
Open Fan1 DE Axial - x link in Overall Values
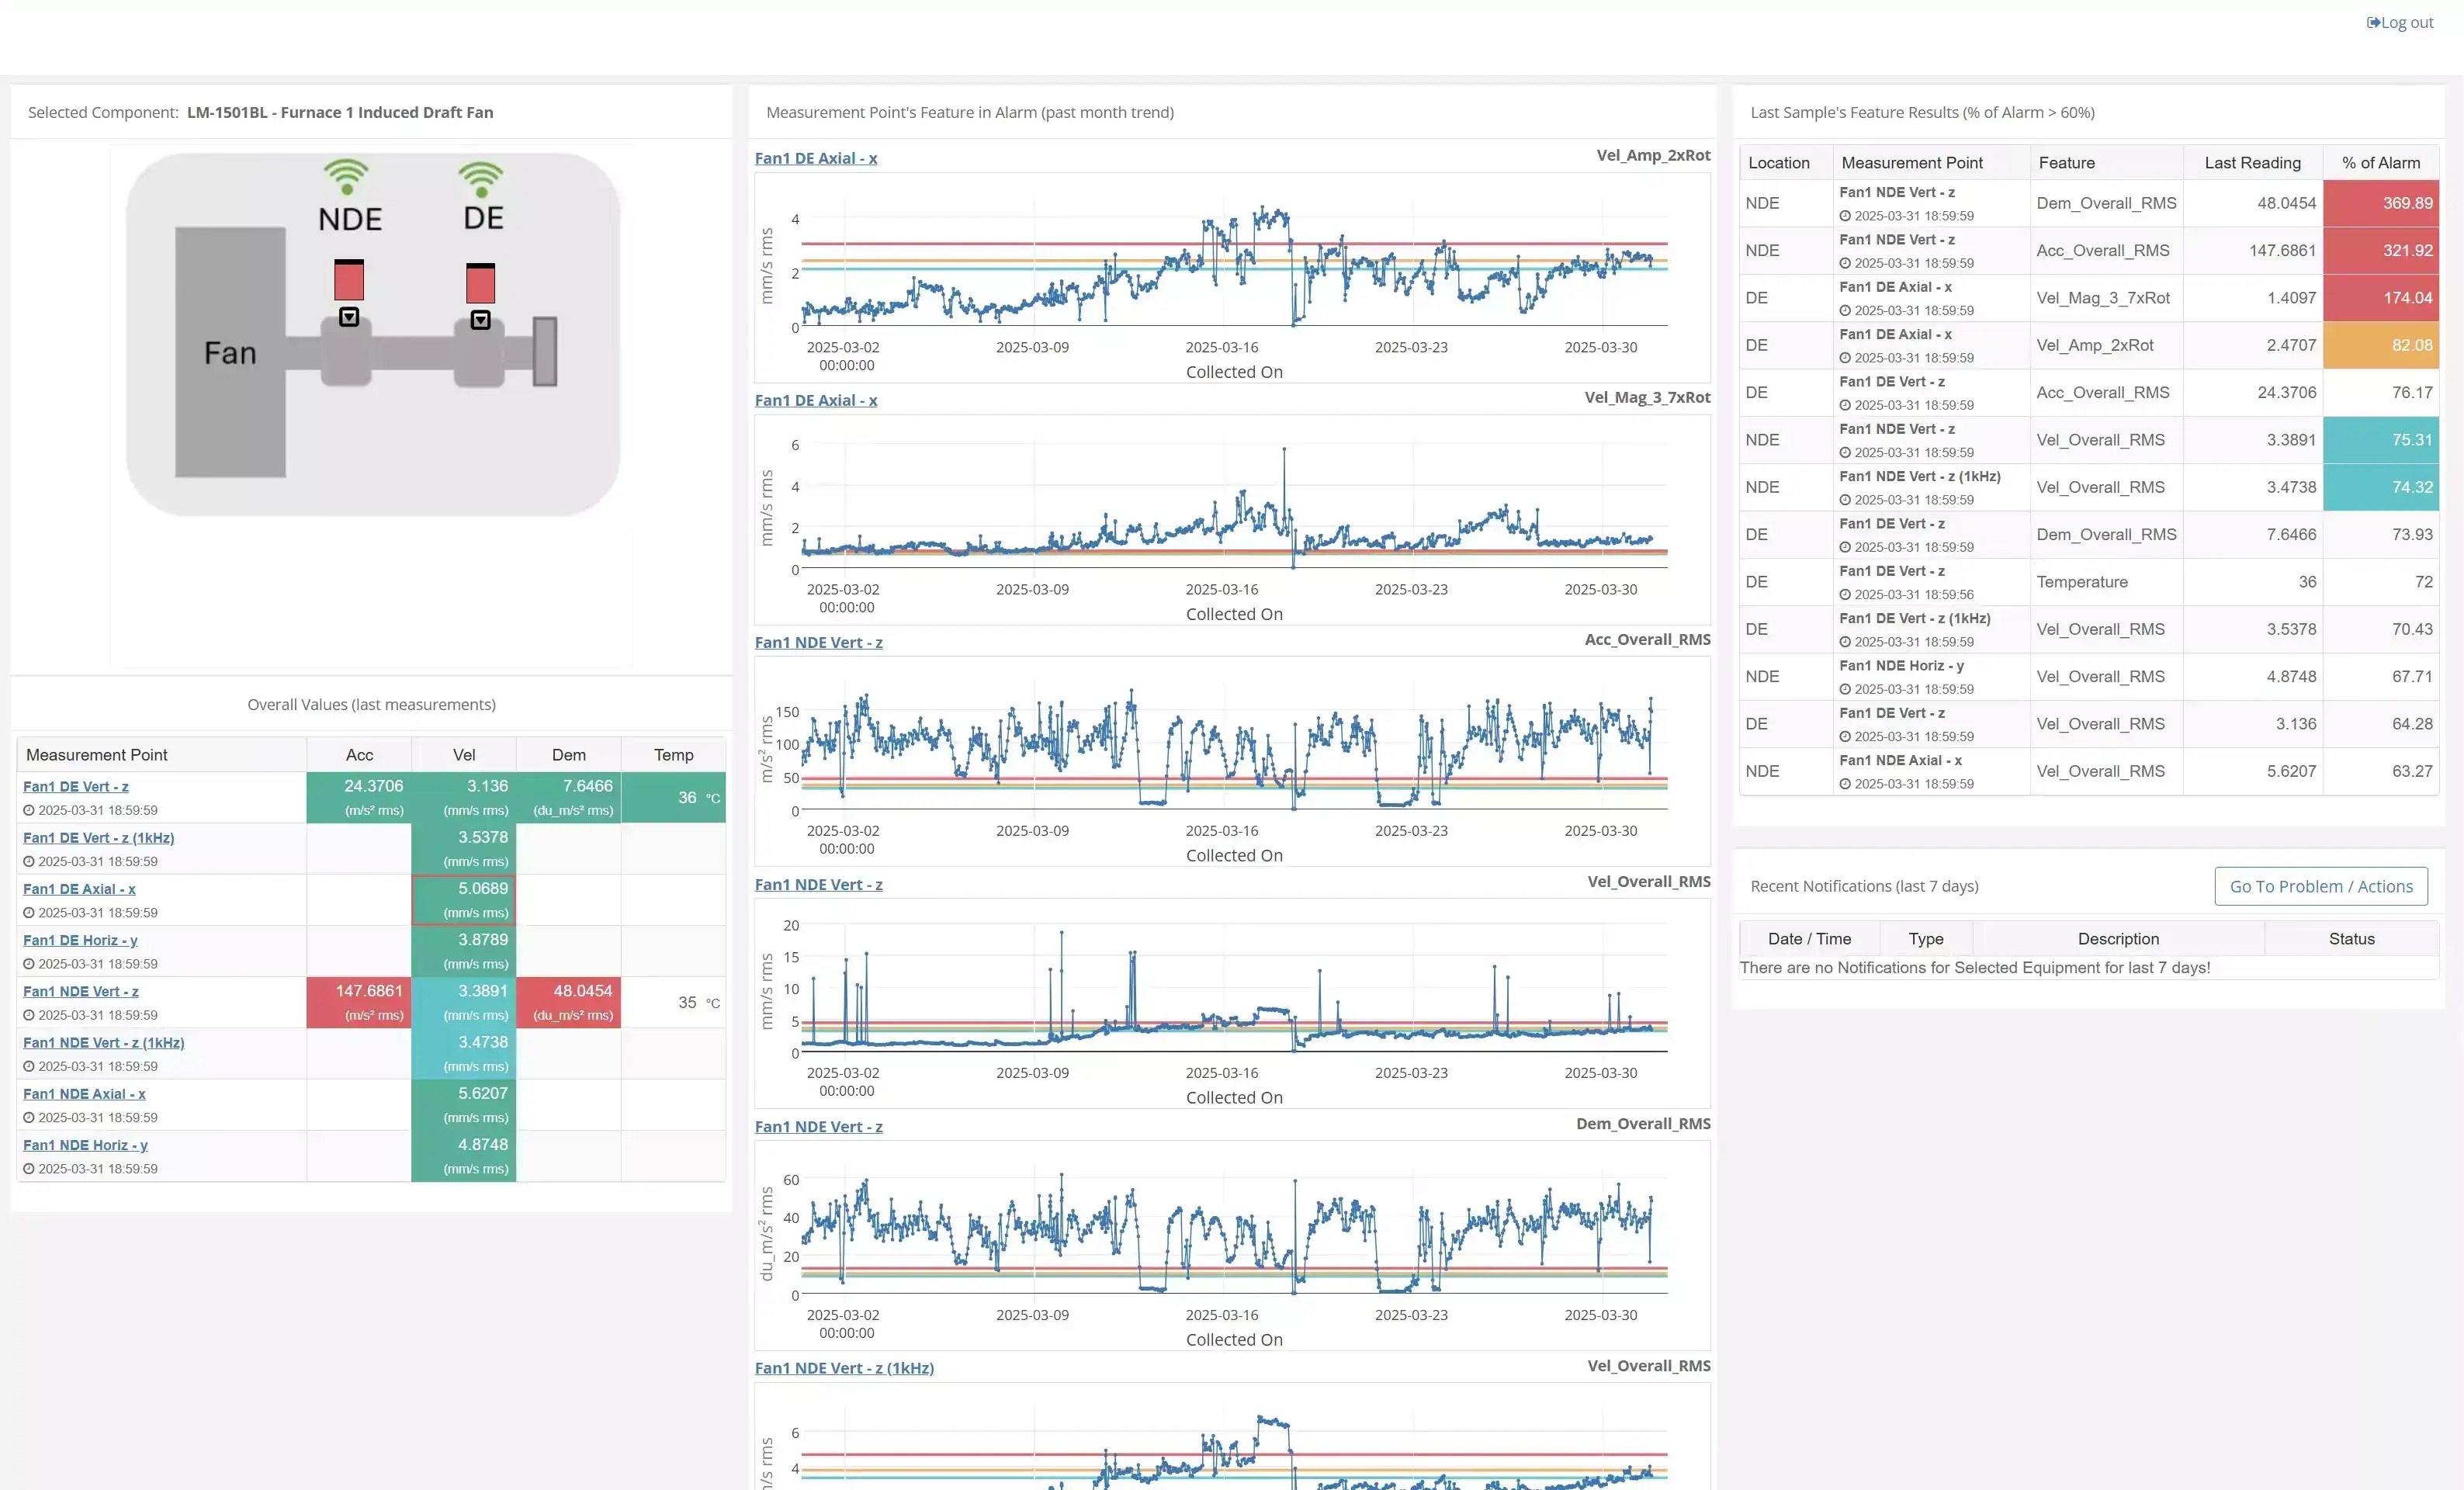[80, 889]
